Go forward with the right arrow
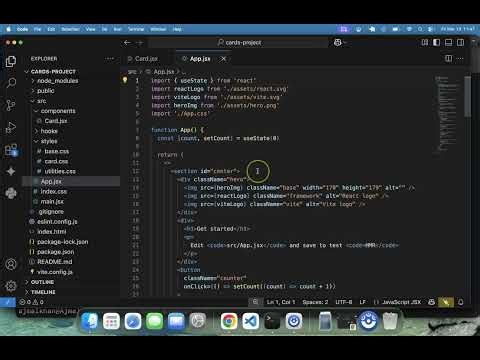The width and height of the screenshot is (480, 360). 140,42
